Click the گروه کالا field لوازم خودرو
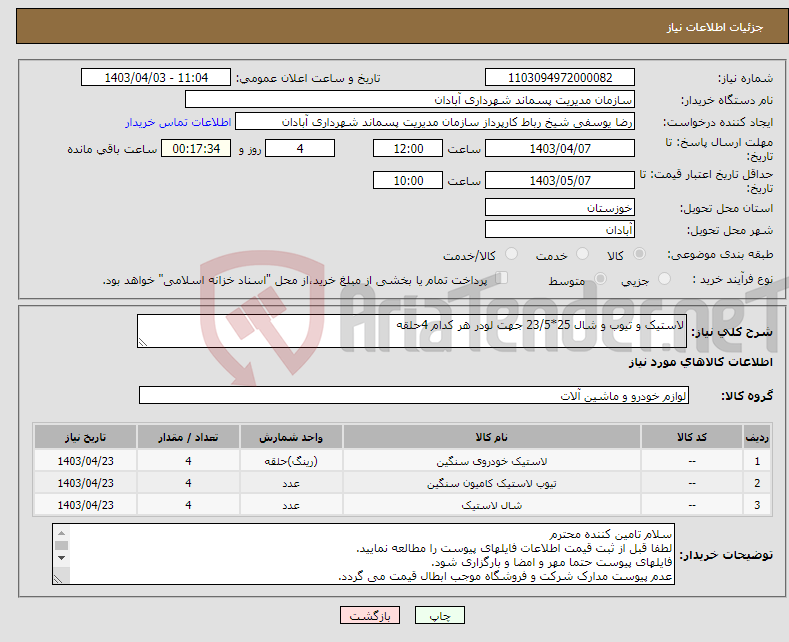This screenshot has width=789, height=642. (x=414, y=395)
